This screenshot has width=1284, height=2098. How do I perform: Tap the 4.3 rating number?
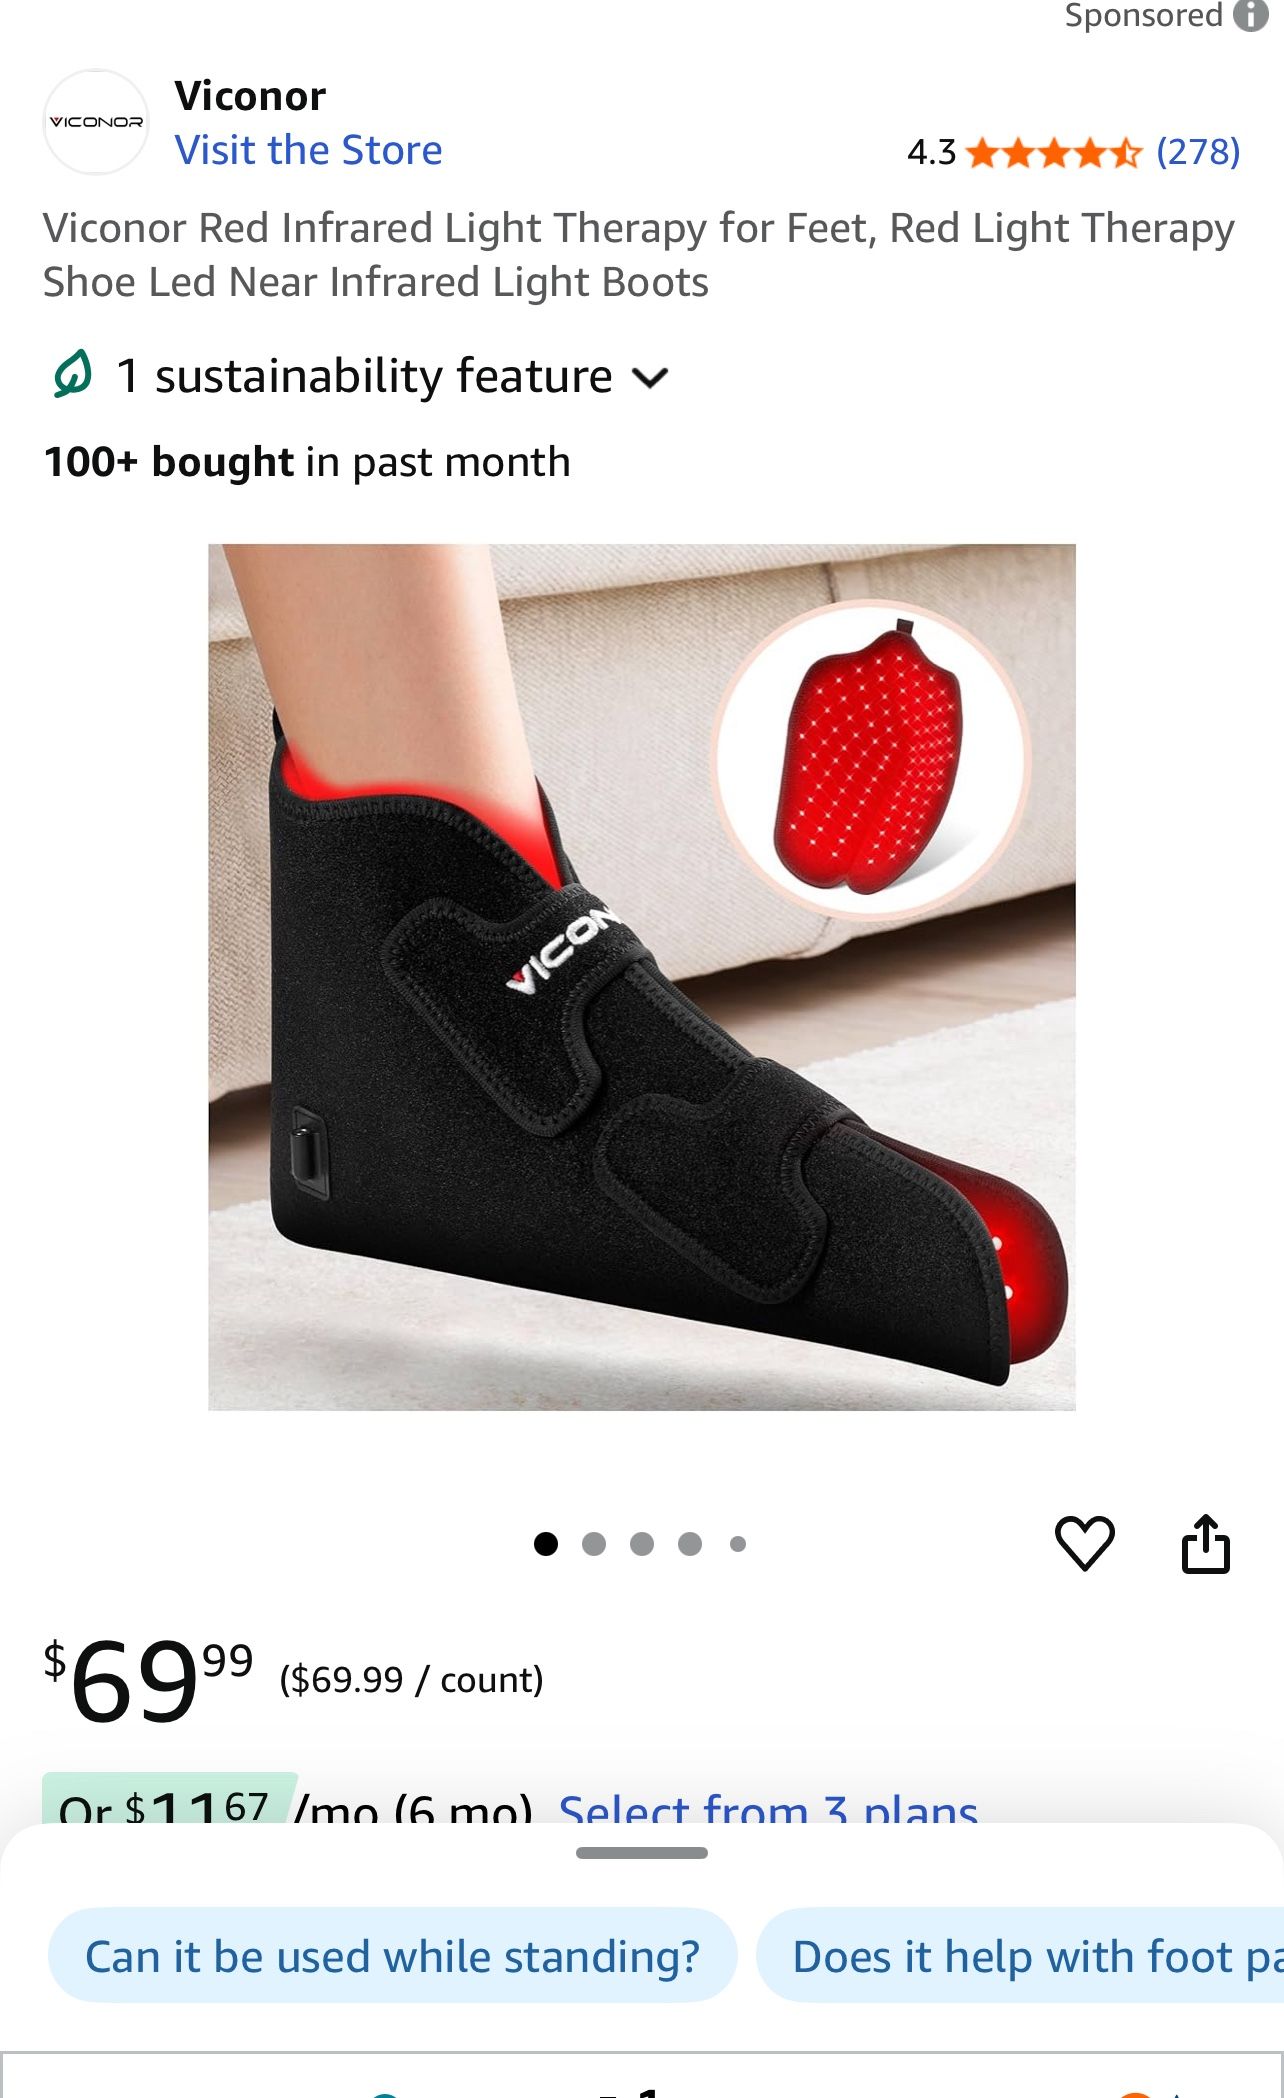point(932,153)
